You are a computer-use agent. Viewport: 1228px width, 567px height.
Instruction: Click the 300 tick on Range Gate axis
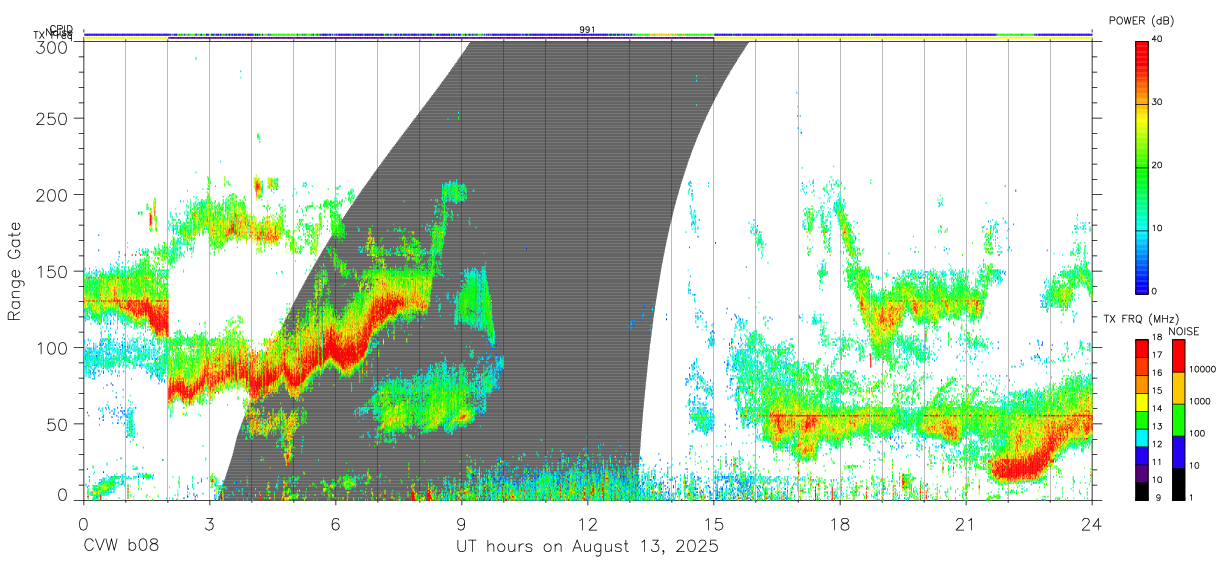pyautogui.click(x=52, y=47)
